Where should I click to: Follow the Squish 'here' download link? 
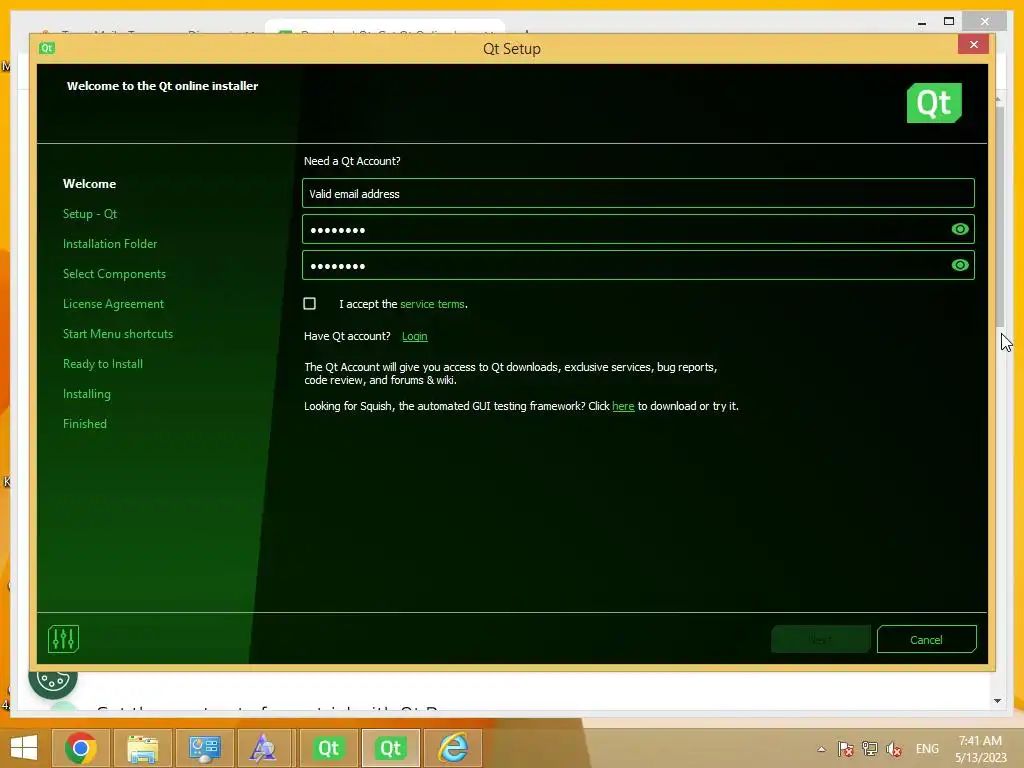tap(623, 406)
